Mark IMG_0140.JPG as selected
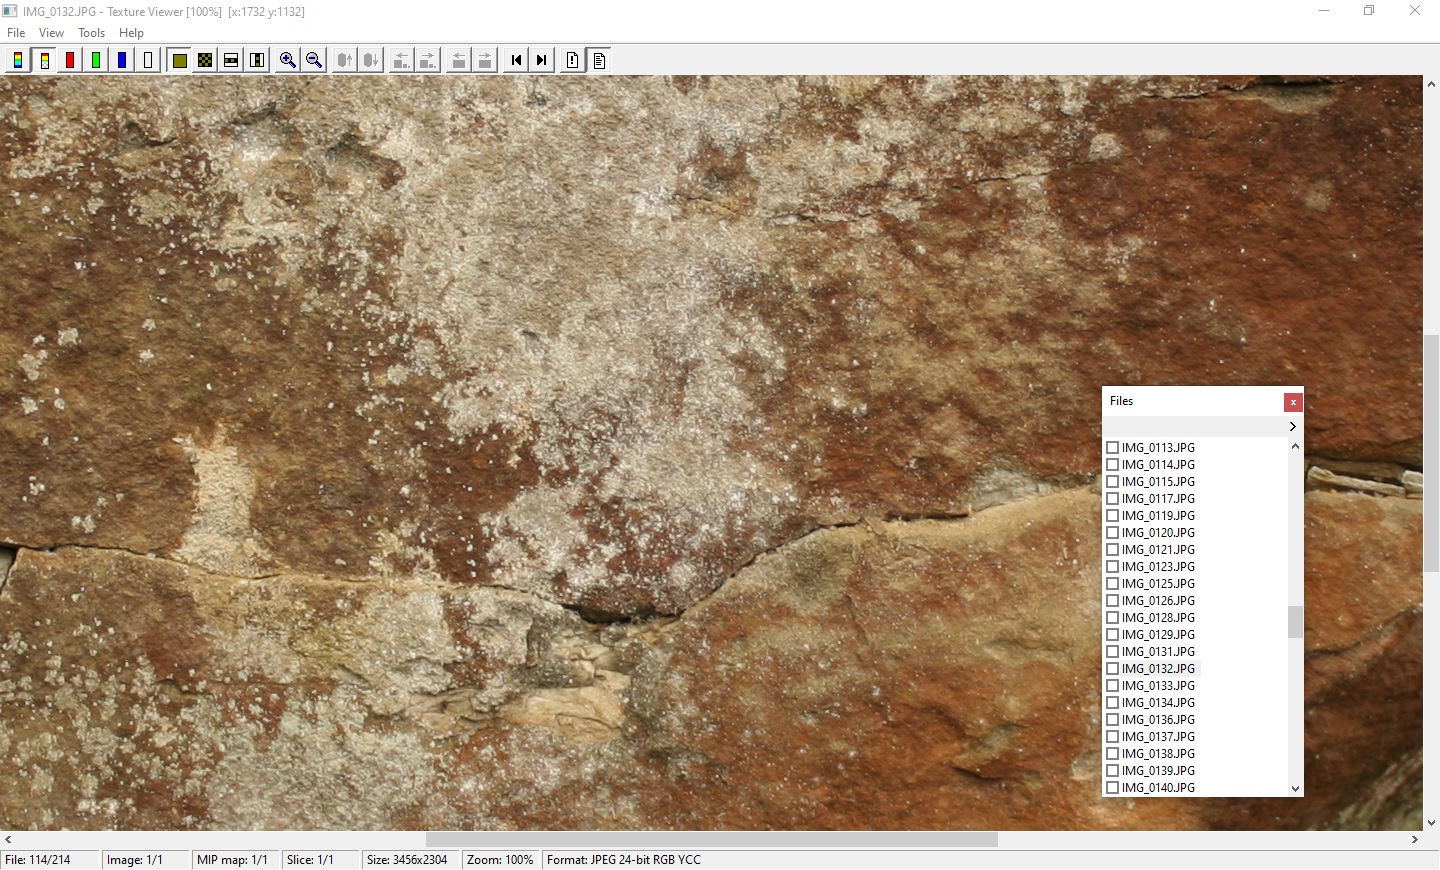The height and width of the screenshot is (870, 1440). tap(1112, 787)
